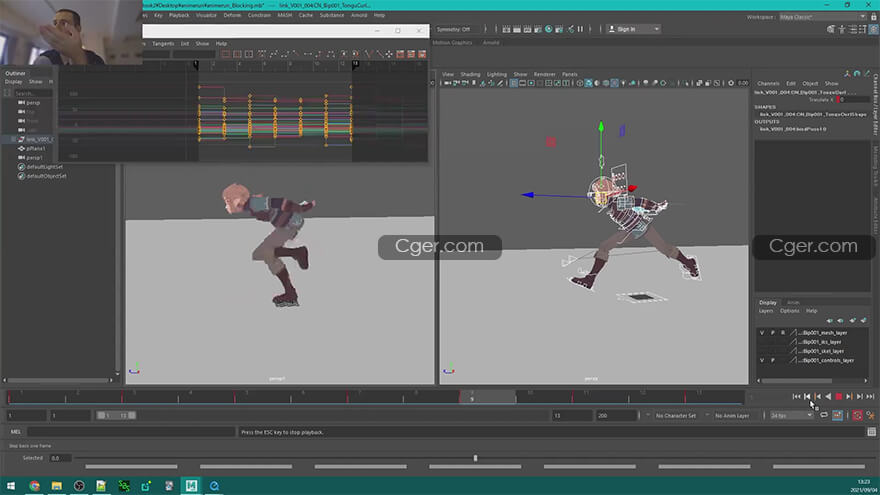Stop playback with red square button
This screenshot has height=495, width=880.
839,396
